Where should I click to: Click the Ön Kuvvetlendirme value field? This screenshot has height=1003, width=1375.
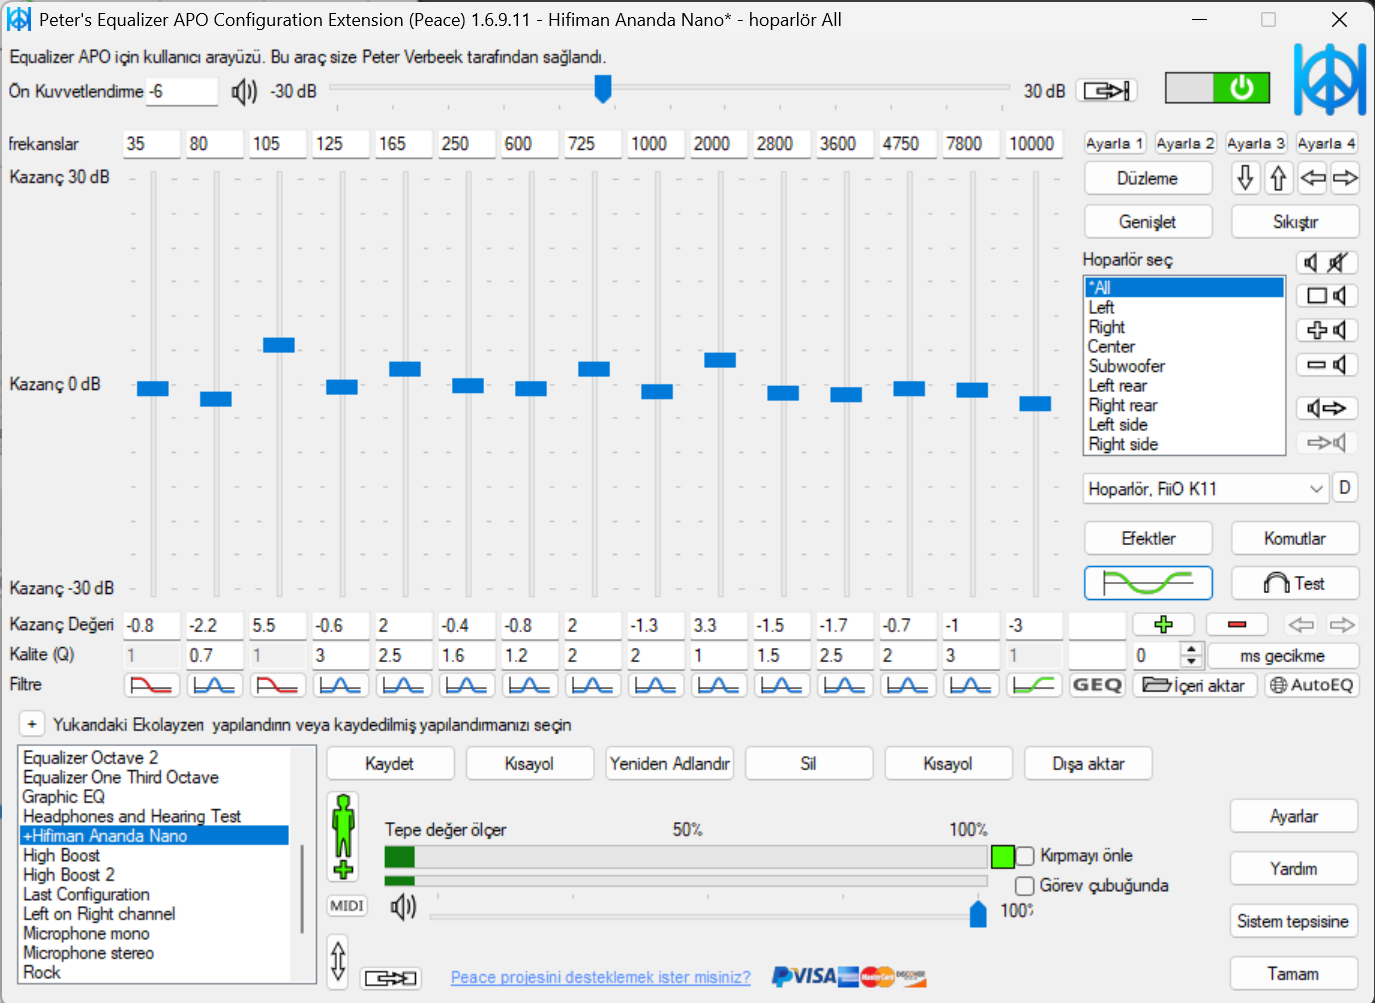tap(182, 91)
